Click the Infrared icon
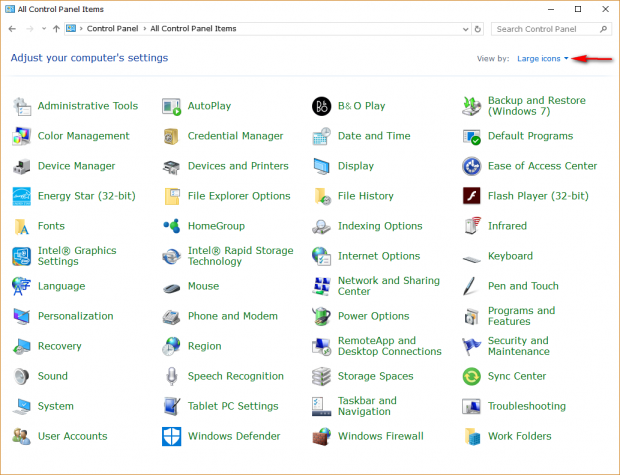The image size is (620, 475). (x=472, y=226)
